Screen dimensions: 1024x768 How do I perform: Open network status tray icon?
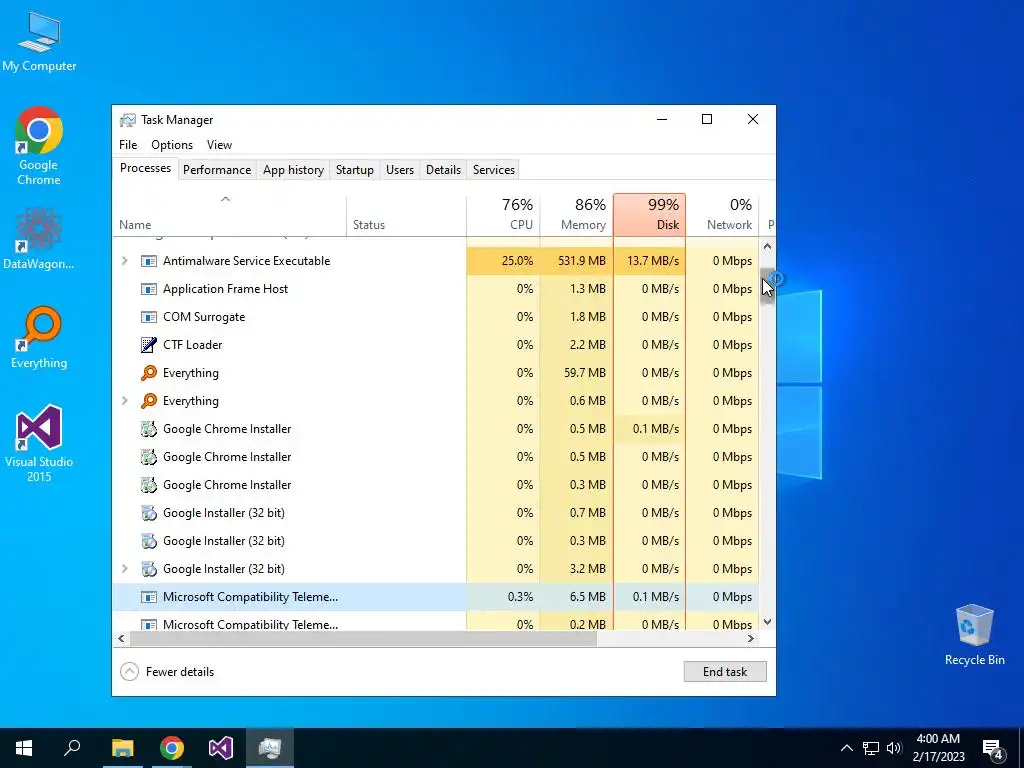tap(871, 748)
